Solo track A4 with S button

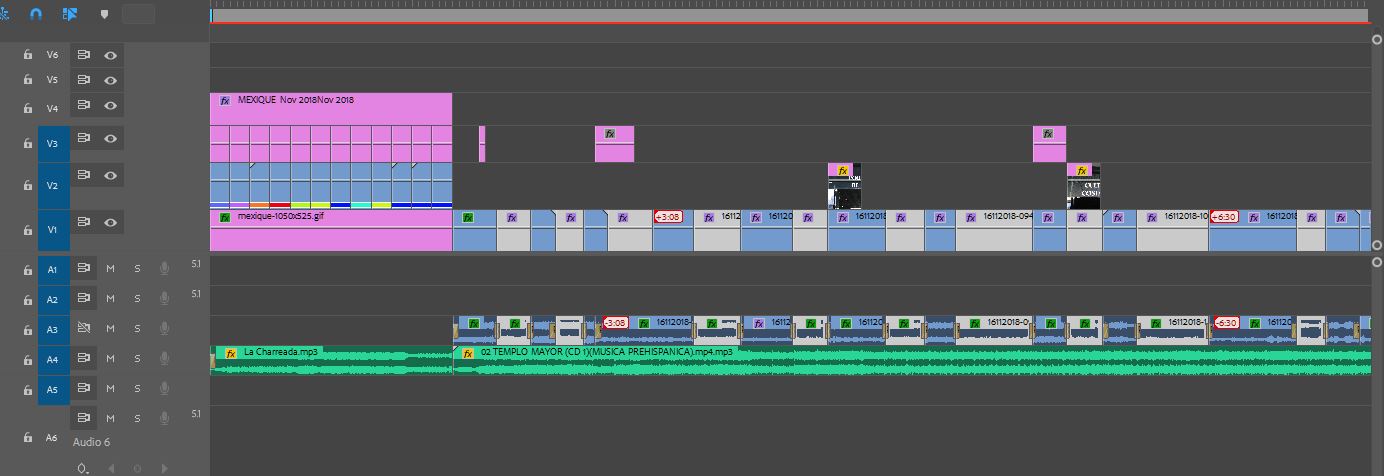(x=137, y=358)
